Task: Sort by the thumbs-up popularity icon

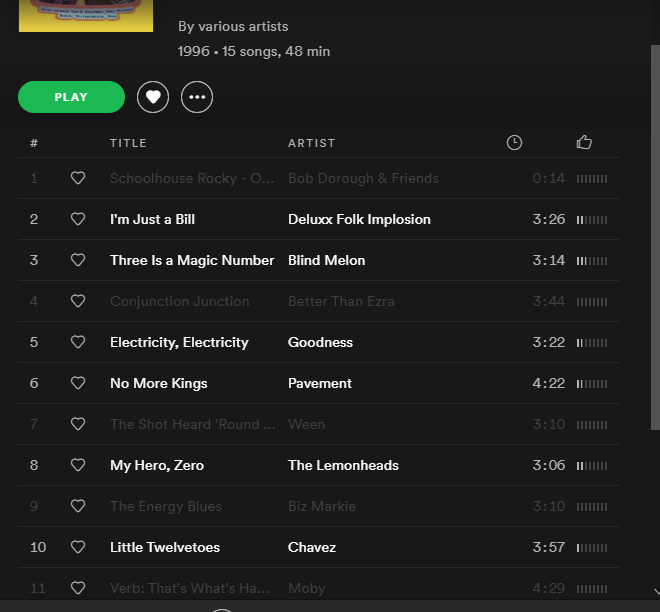Action: click(x=584, y=142)
